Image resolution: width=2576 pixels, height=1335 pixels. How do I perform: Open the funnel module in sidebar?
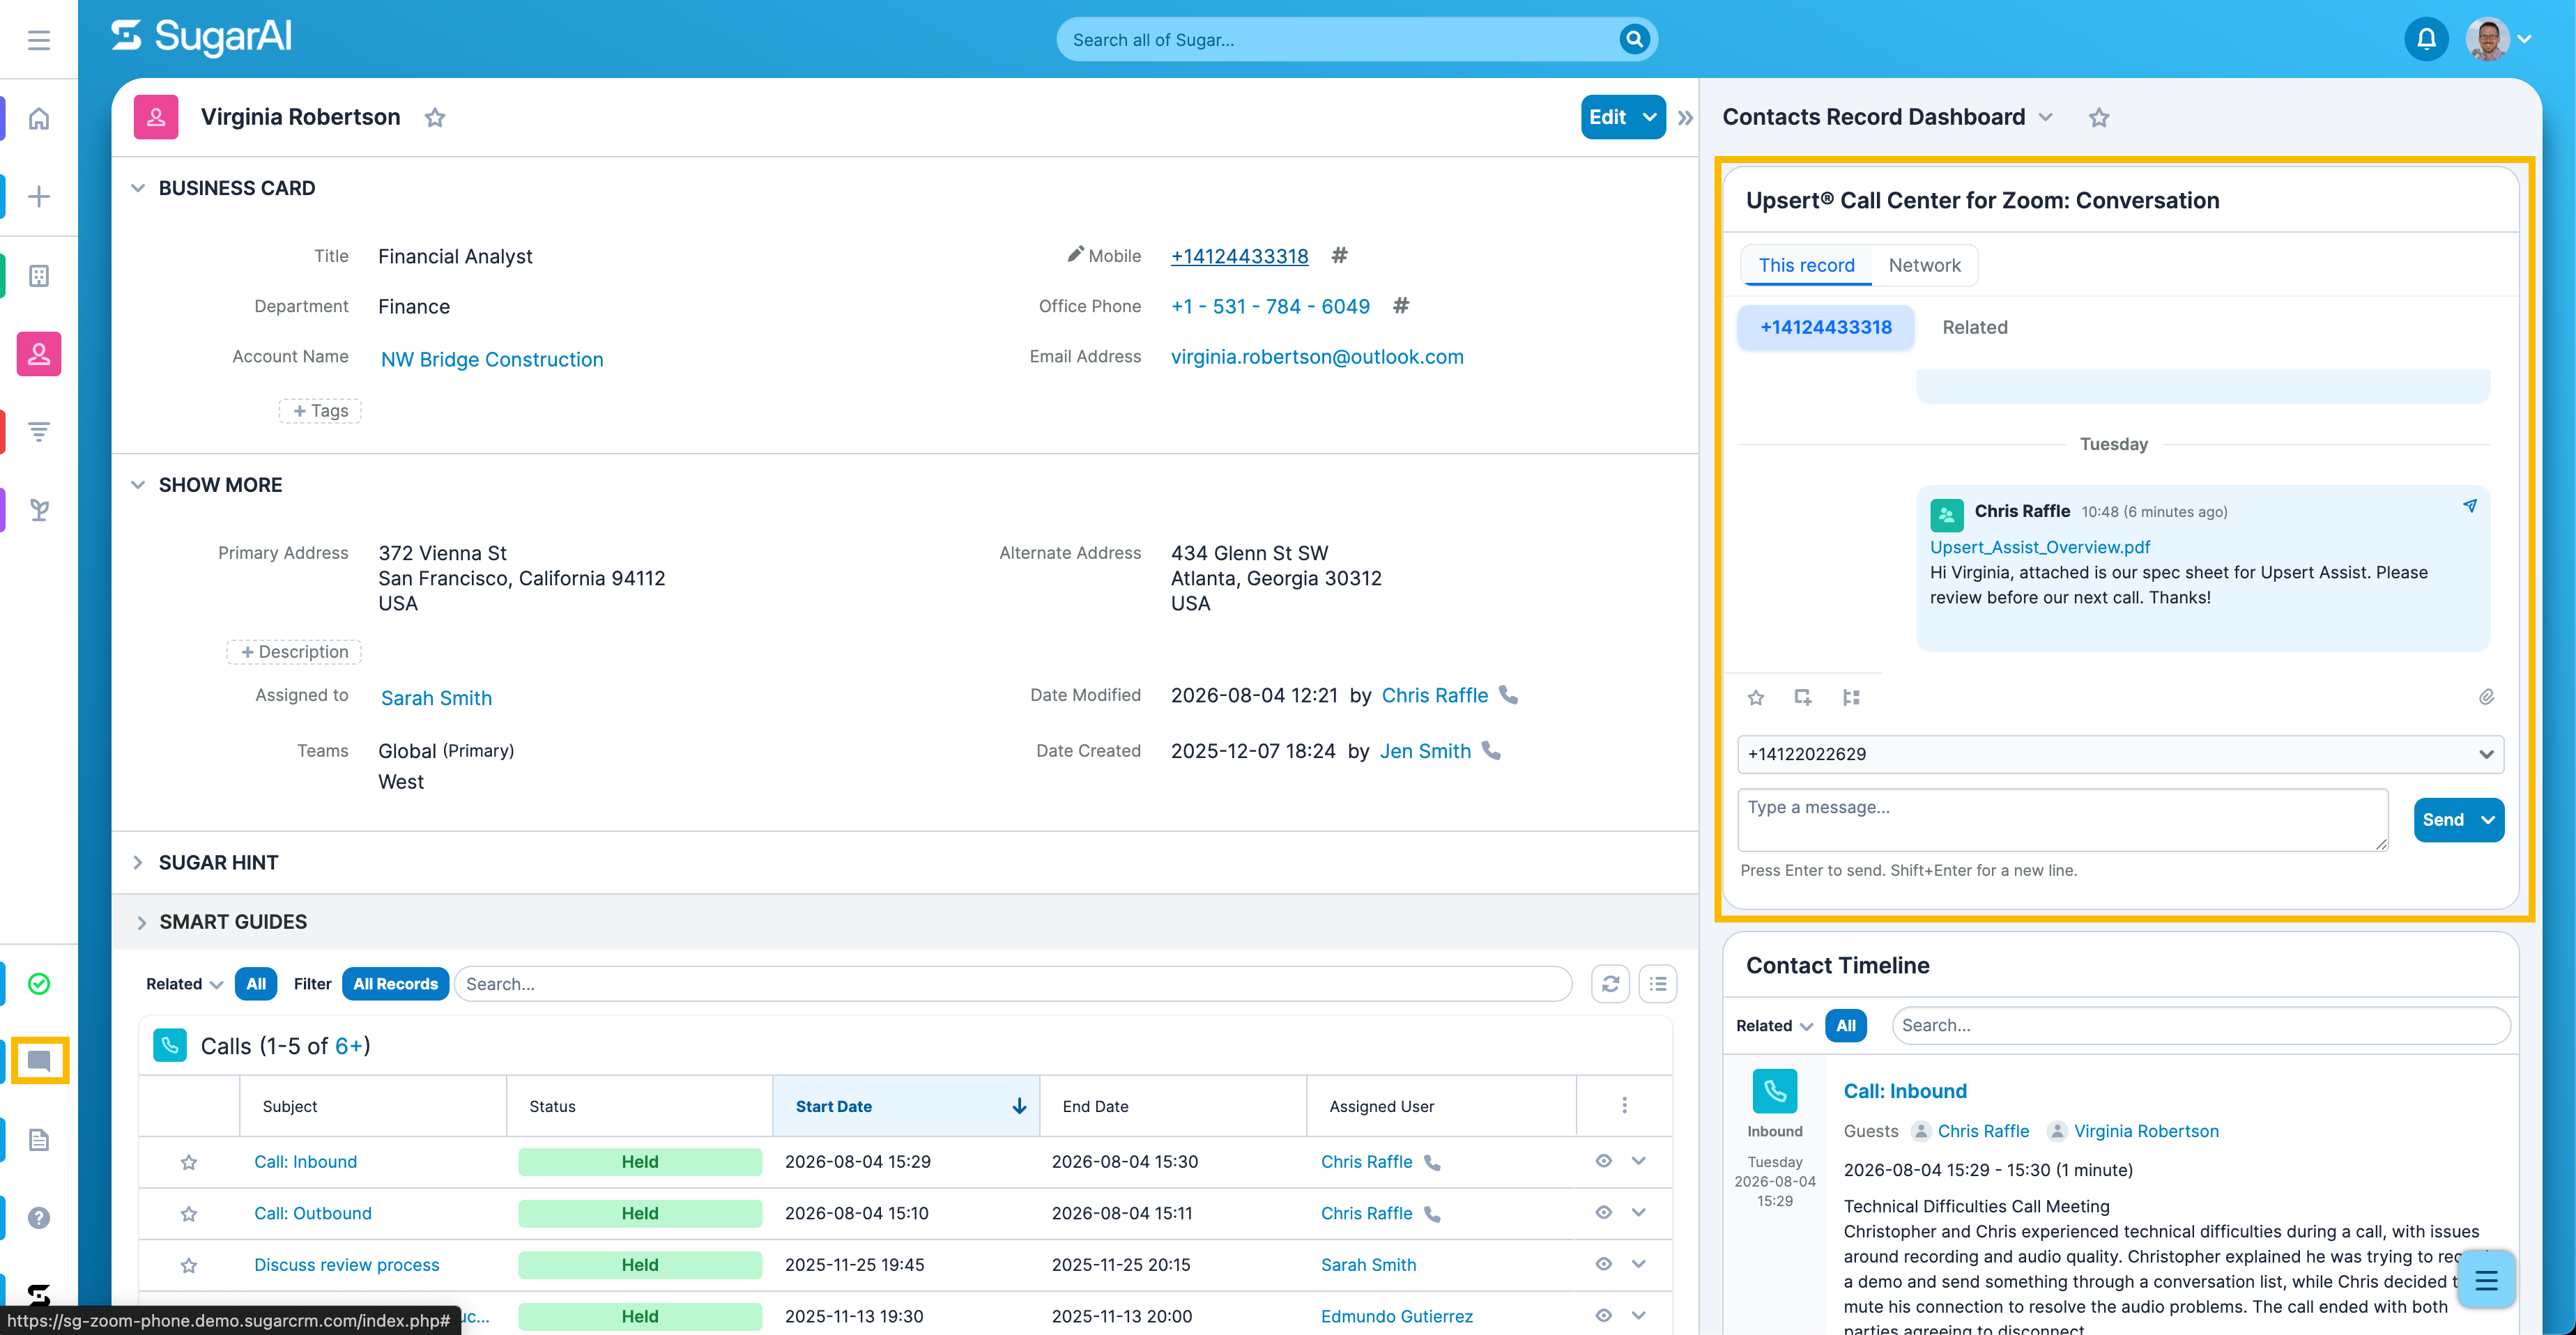(x=39, y=432)
